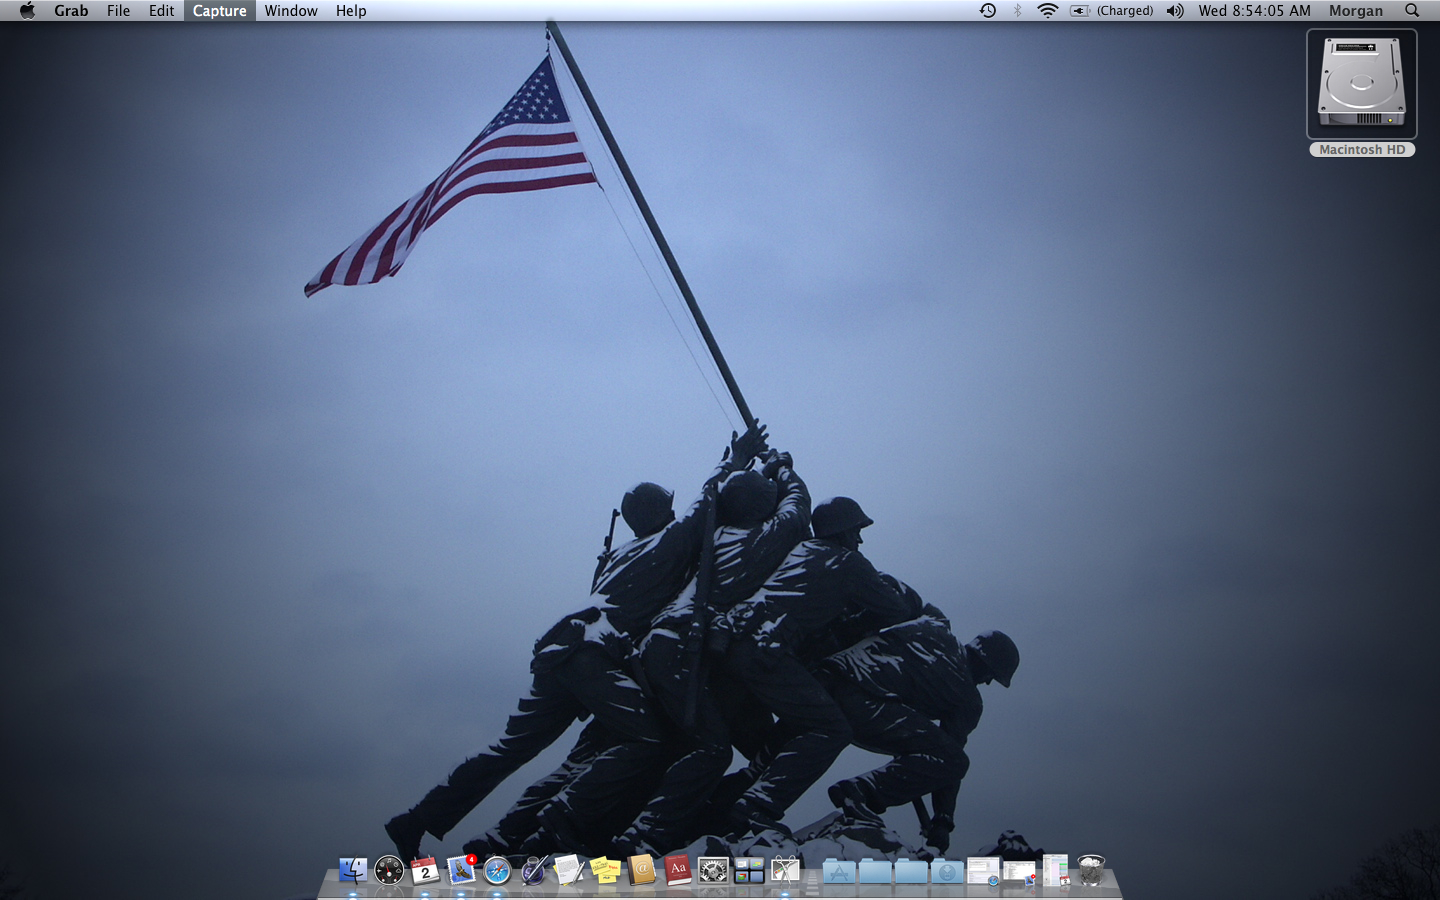The width and height of the screenshot is (1440, 900).
Task: Select the Macintosh HD desktop drive
Action: pos(1362,93)
